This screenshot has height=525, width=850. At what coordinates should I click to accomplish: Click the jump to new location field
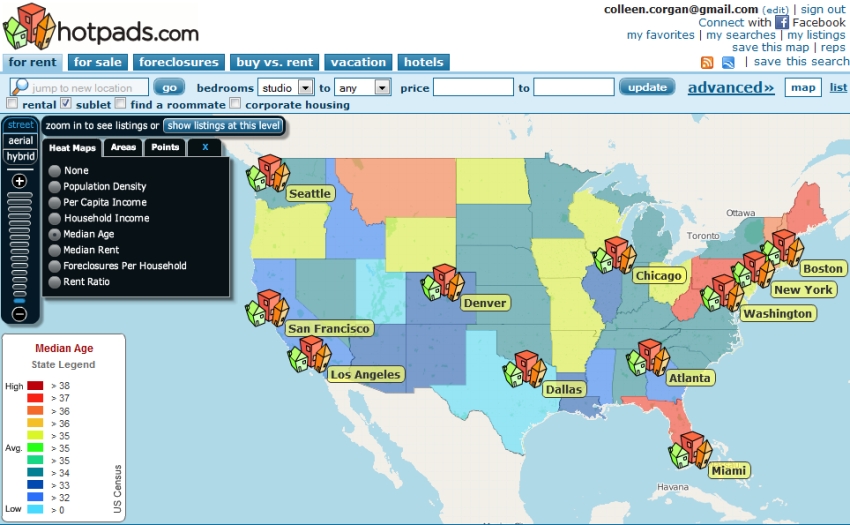coord(79,87)
